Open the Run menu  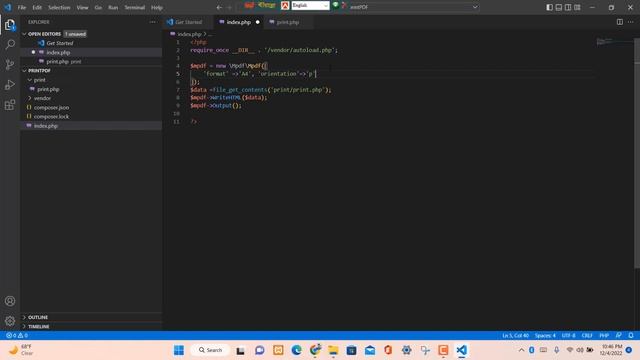click(113, 7)
